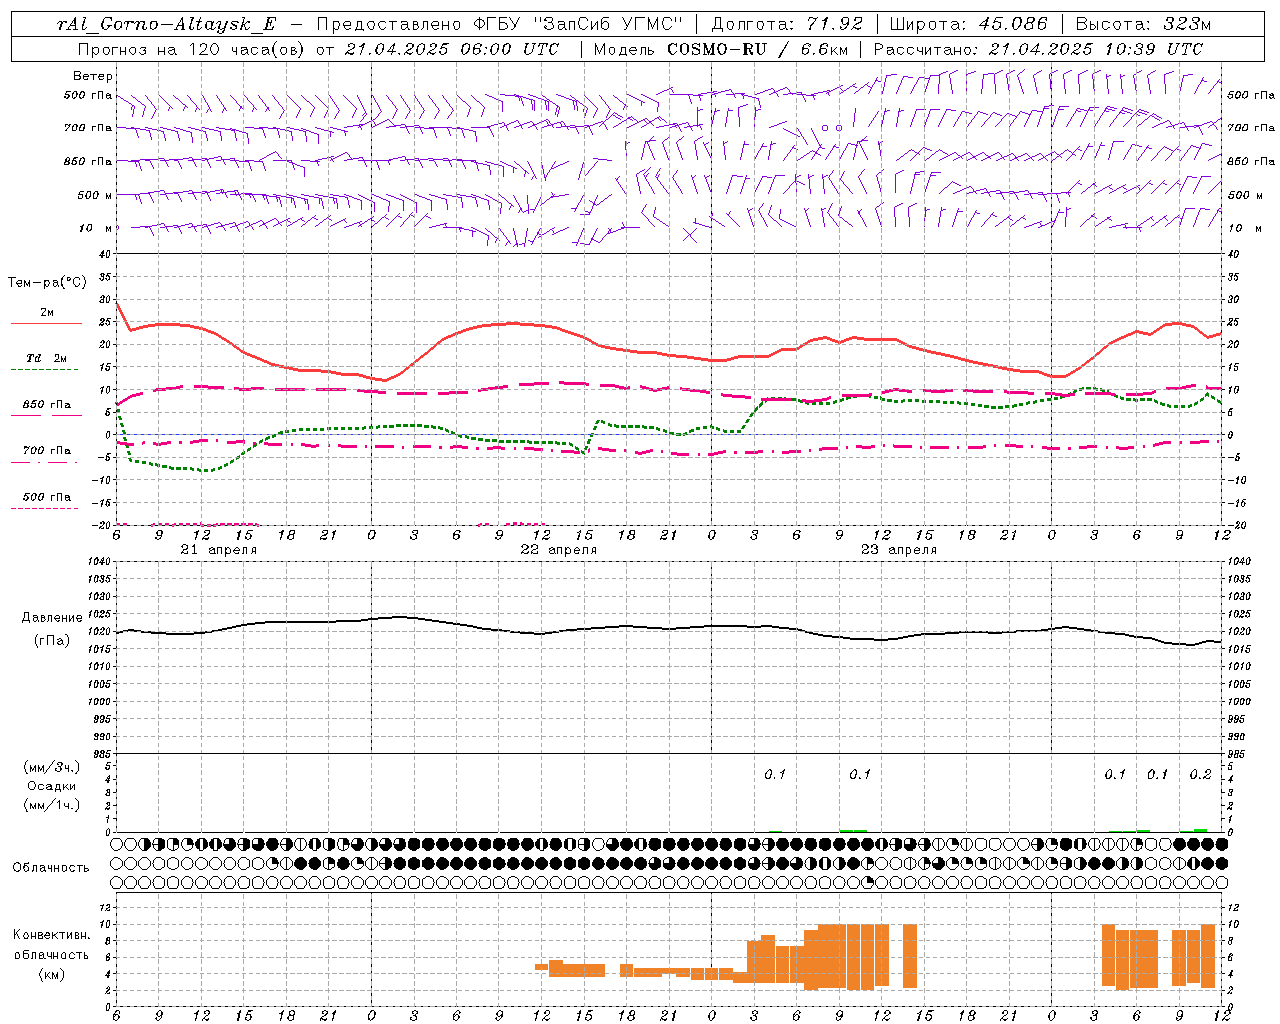Screen dimensions: 1280x1024
Task: Click the "21 апреля" date label
Action: coord(218,550)
